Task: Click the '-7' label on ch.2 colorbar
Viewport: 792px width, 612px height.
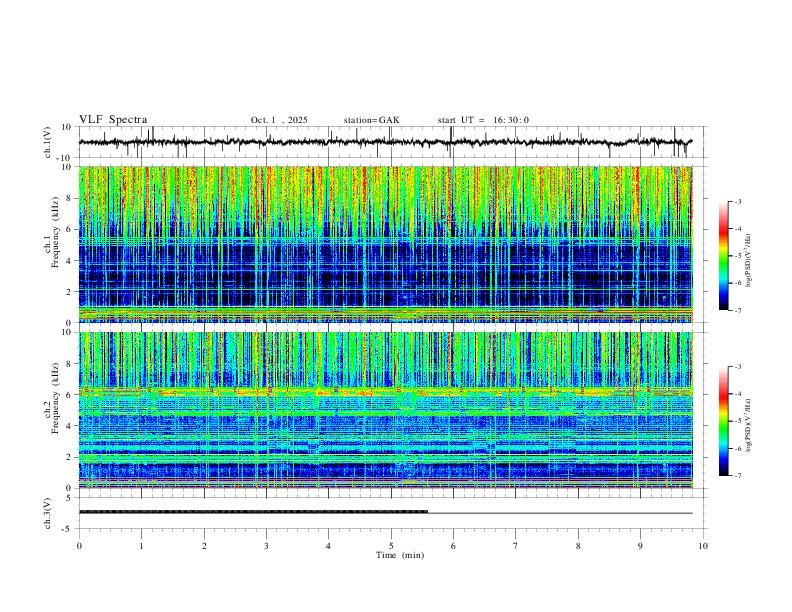Action: point(737,476)
